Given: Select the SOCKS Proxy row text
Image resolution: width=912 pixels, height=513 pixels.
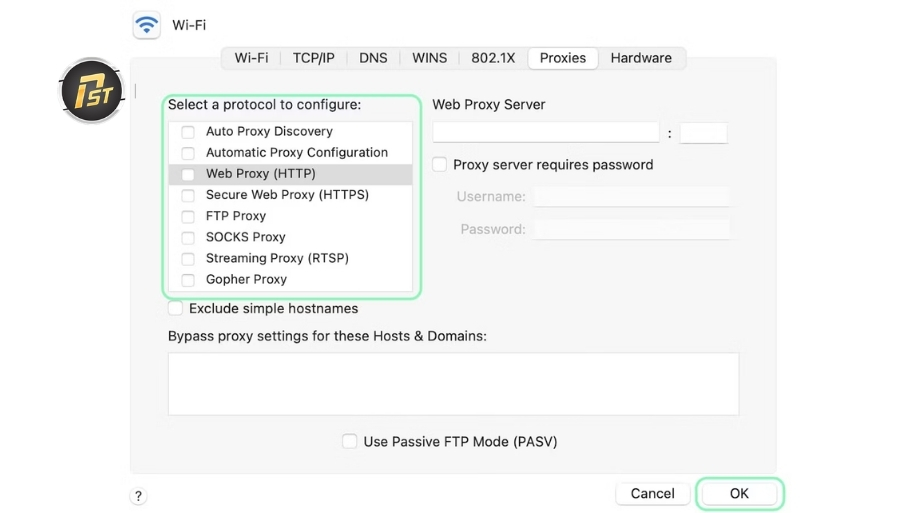Looking at the screenshot, I should tap(245, 237).
